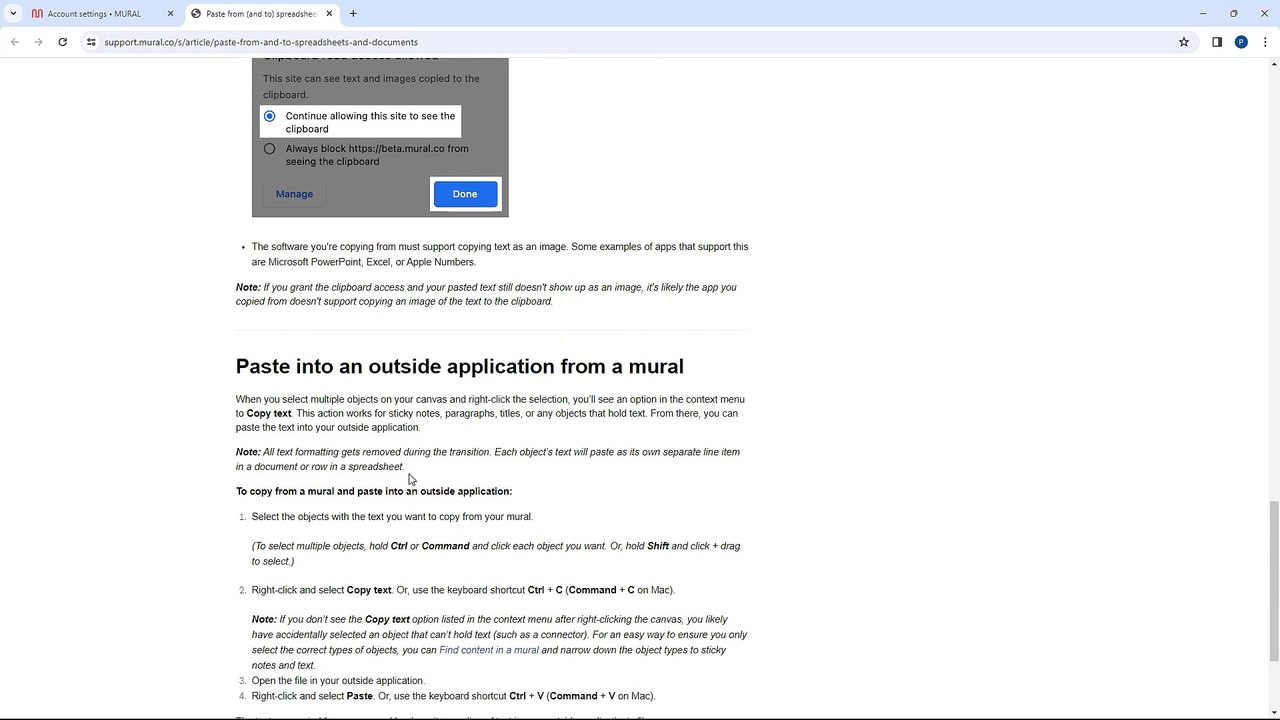Open site information icon in address bar
The width and height of the screenshot is (1280, 720).
91,42
